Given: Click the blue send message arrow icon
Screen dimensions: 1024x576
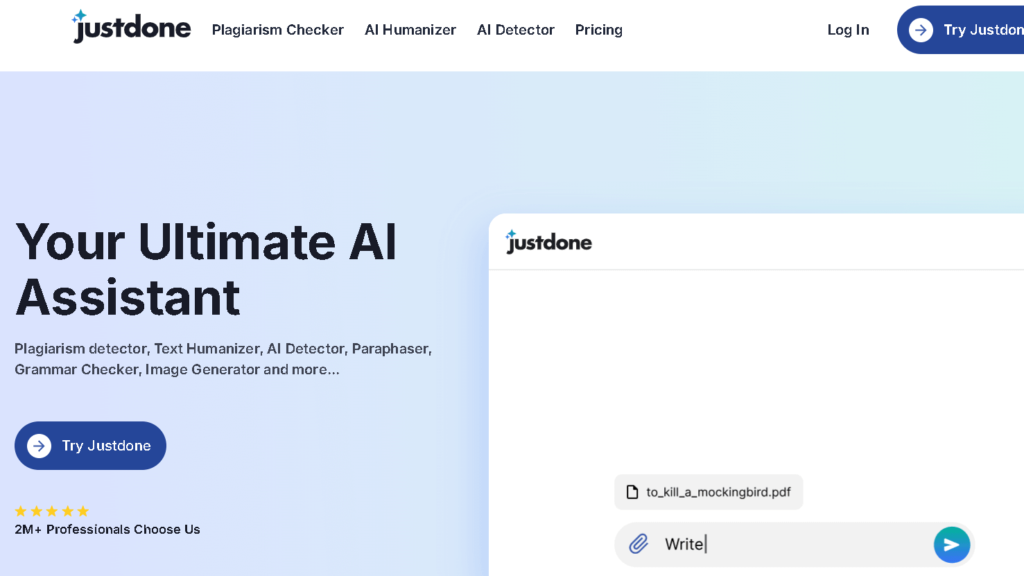Looking at the screenshot, I should tap(951, 544).
